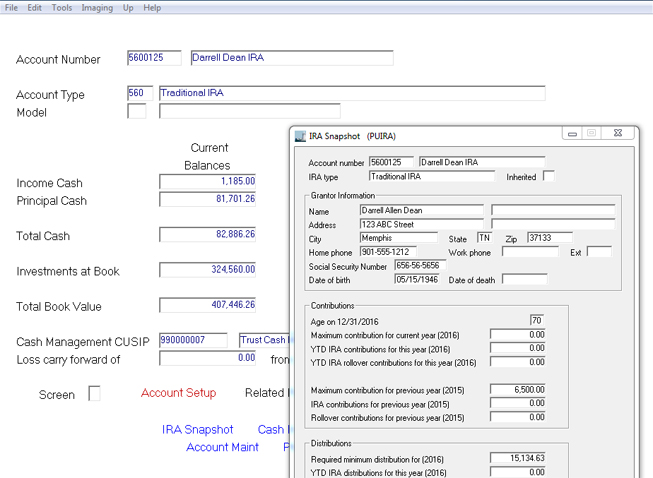Click the State field TN
The width and height of the screenshot is (653, 478).
485,238
